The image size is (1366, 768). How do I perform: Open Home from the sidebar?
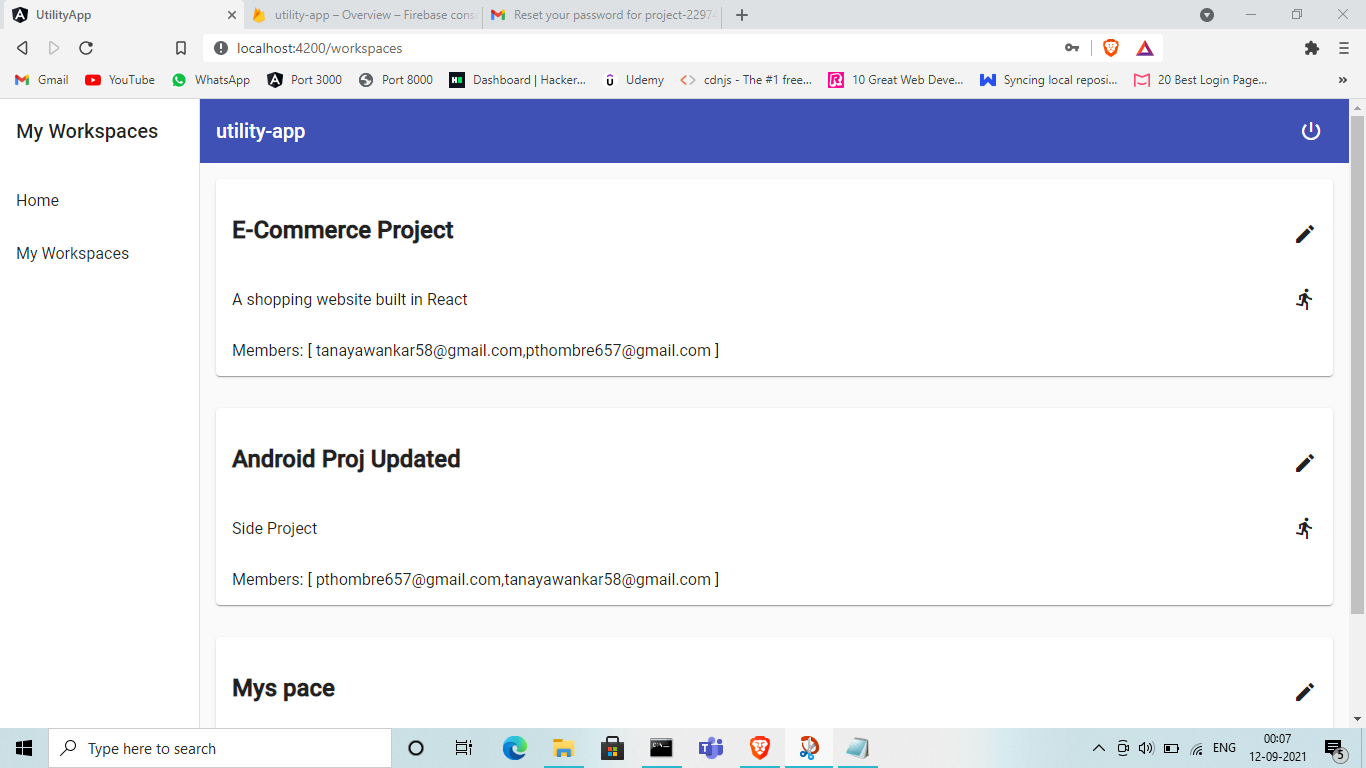click(x=37, y=200)
